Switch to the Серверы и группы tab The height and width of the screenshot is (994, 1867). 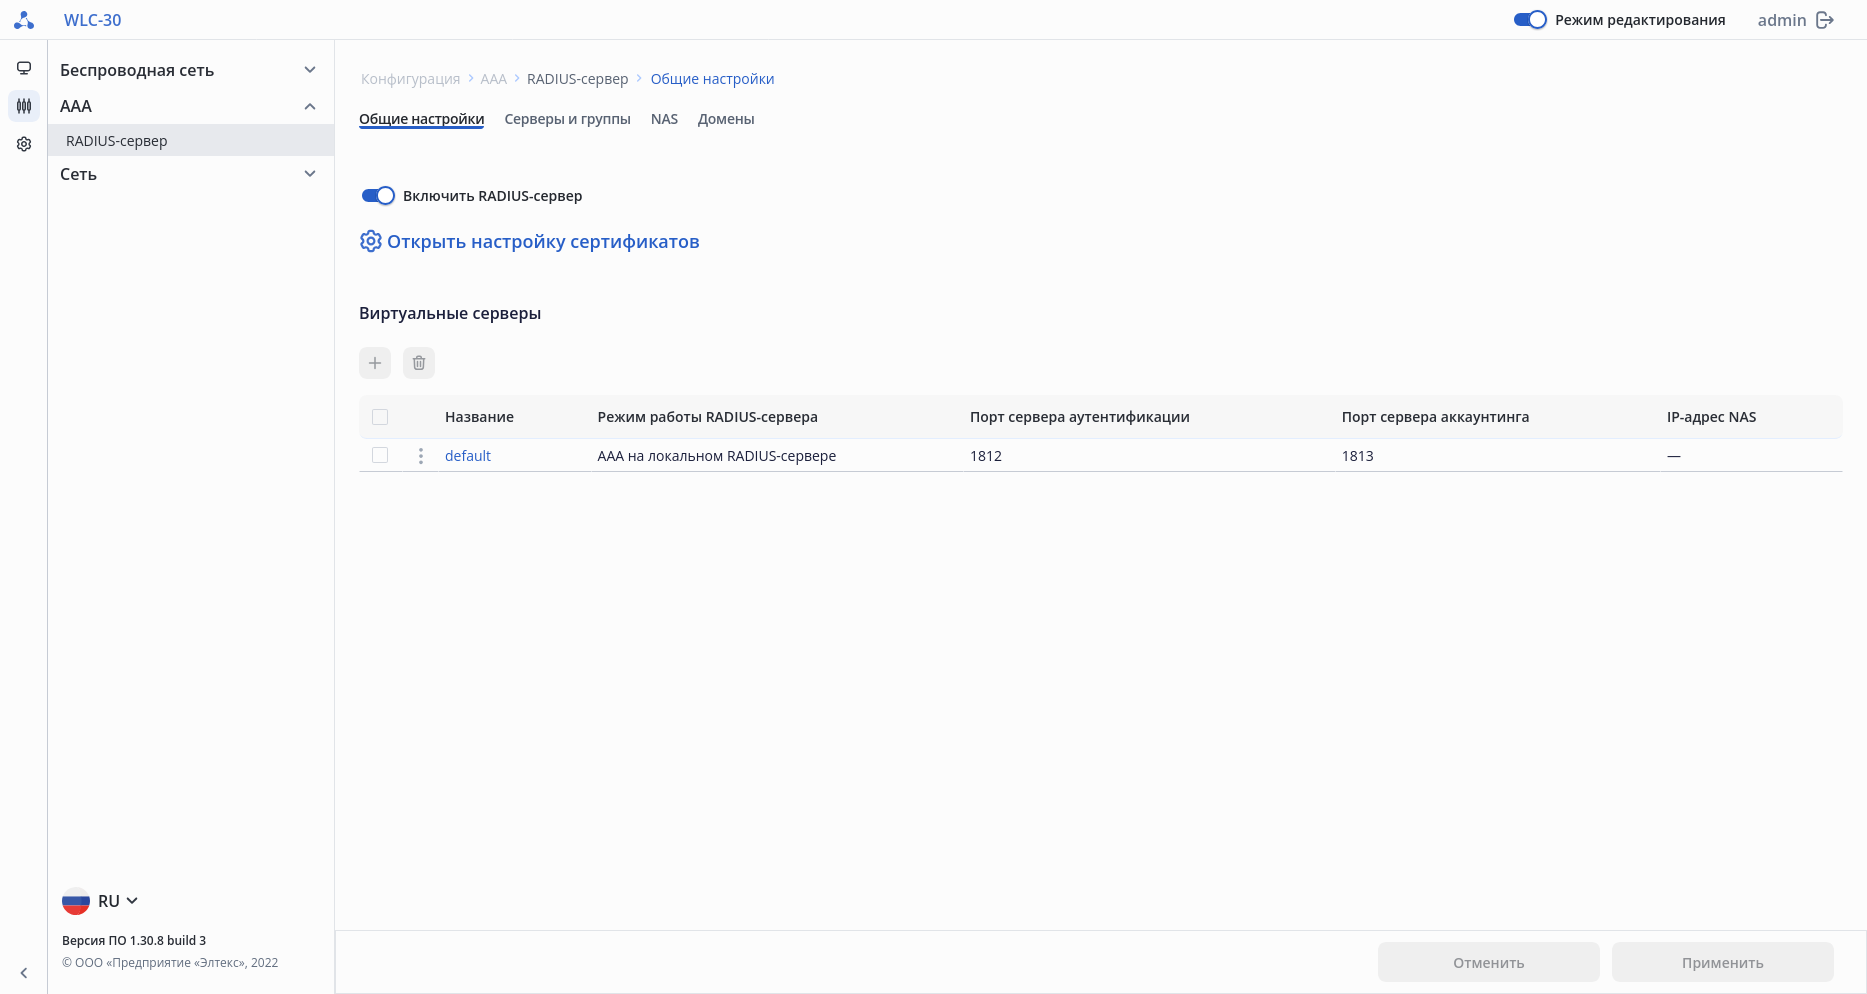pyautogui.click(x=567, y=119)
